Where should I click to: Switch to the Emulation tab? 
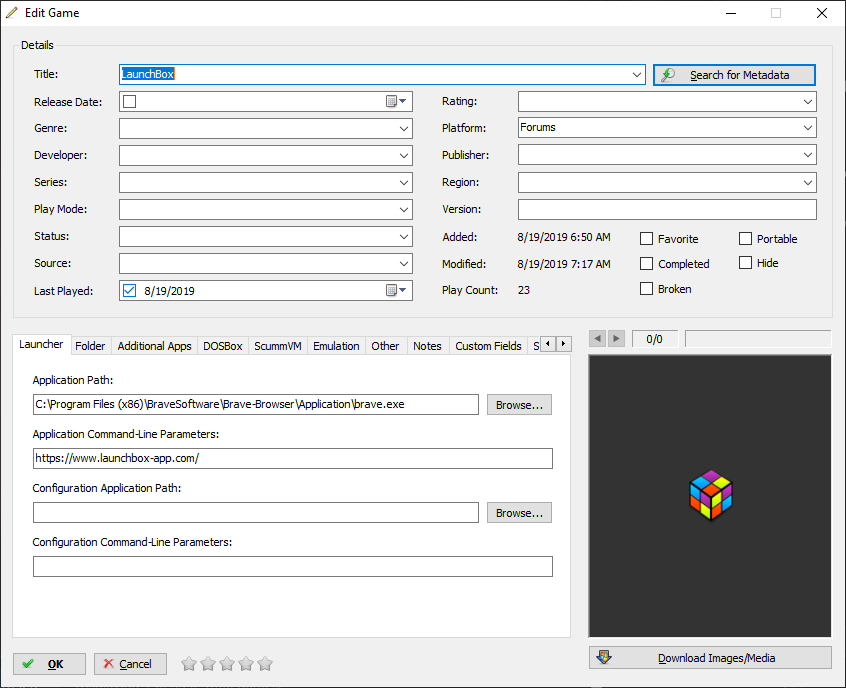click(336, 346)
